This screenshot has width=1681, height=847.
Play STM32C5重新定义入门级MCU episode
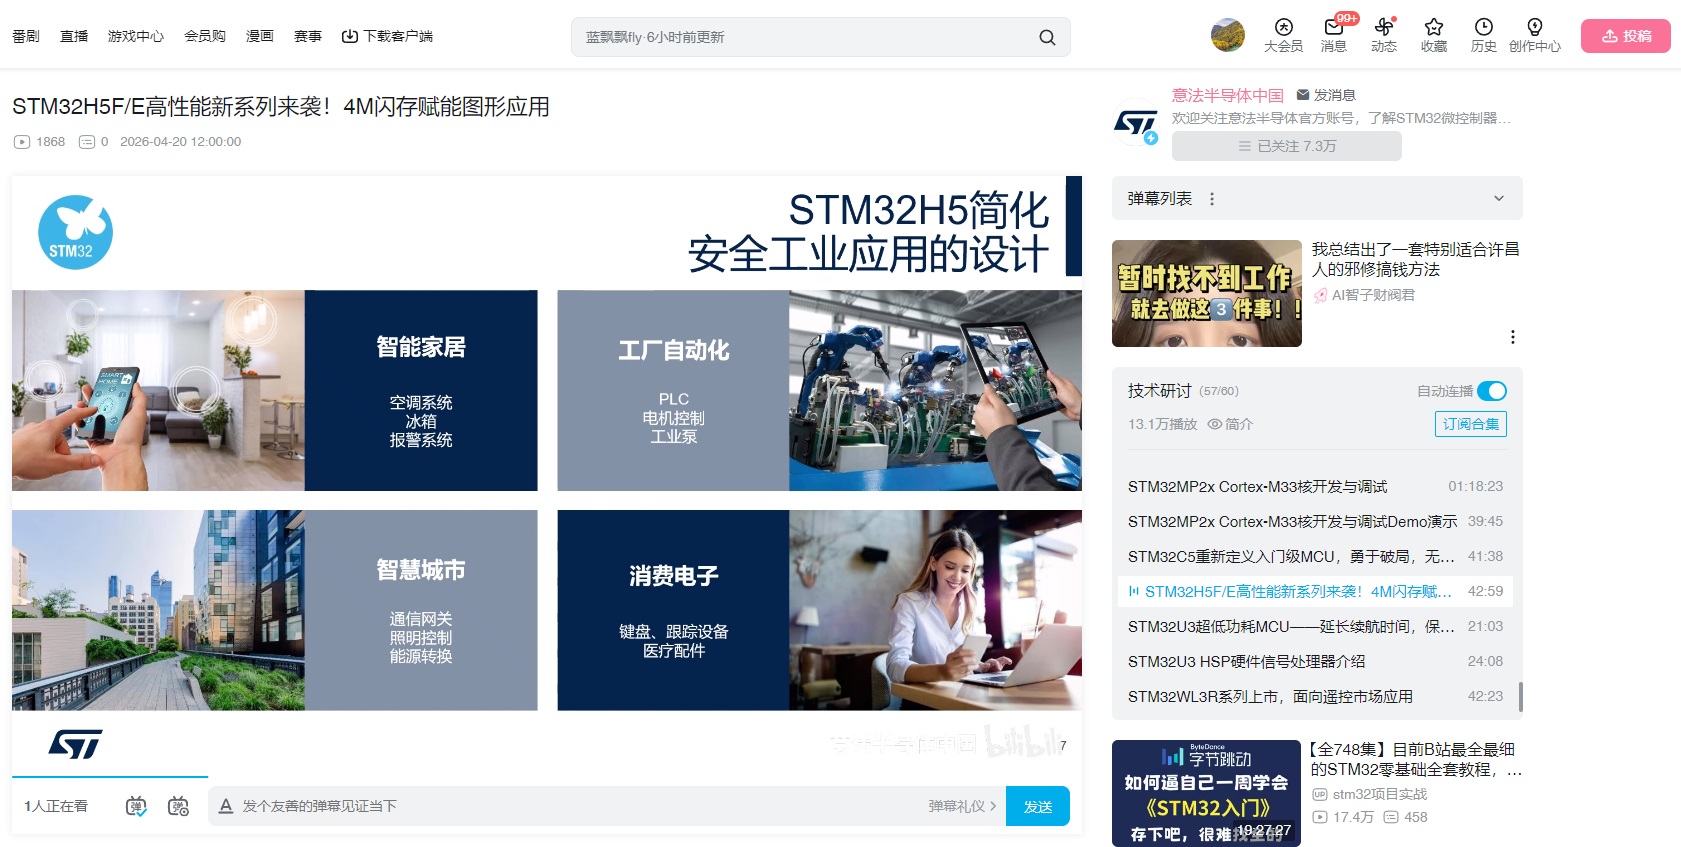[x=1315, y=556]
